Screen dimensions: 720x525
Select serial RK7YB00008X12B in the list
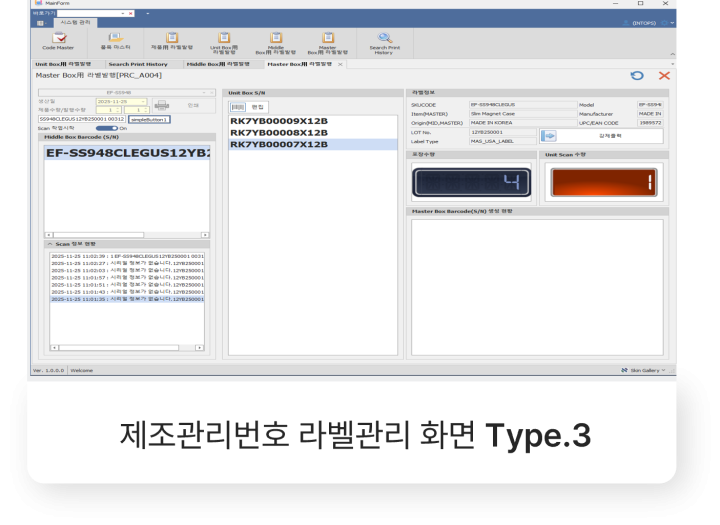(x=313, y=133)
